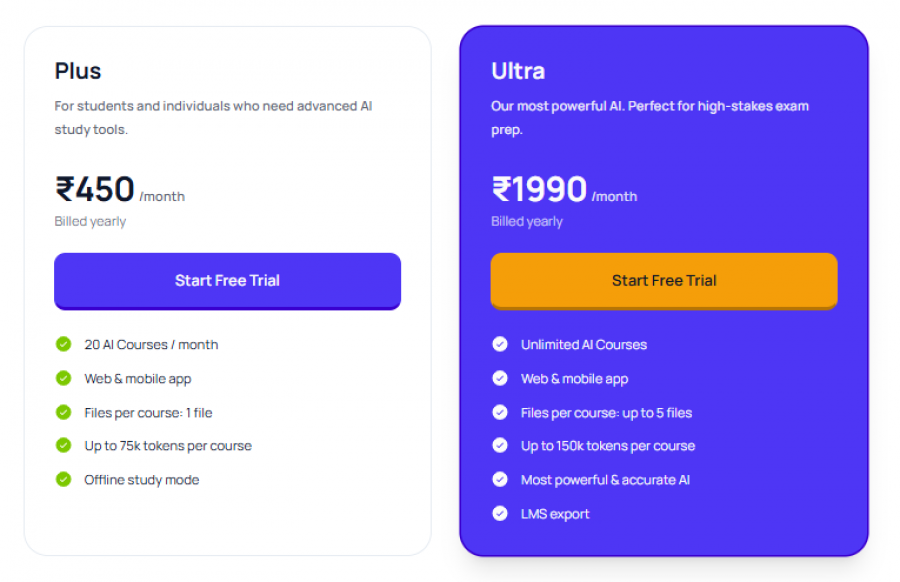The image size is (900, 582).
Task: Click the check next to "Most powerful & accurate AI"
Action: (500, 479)
